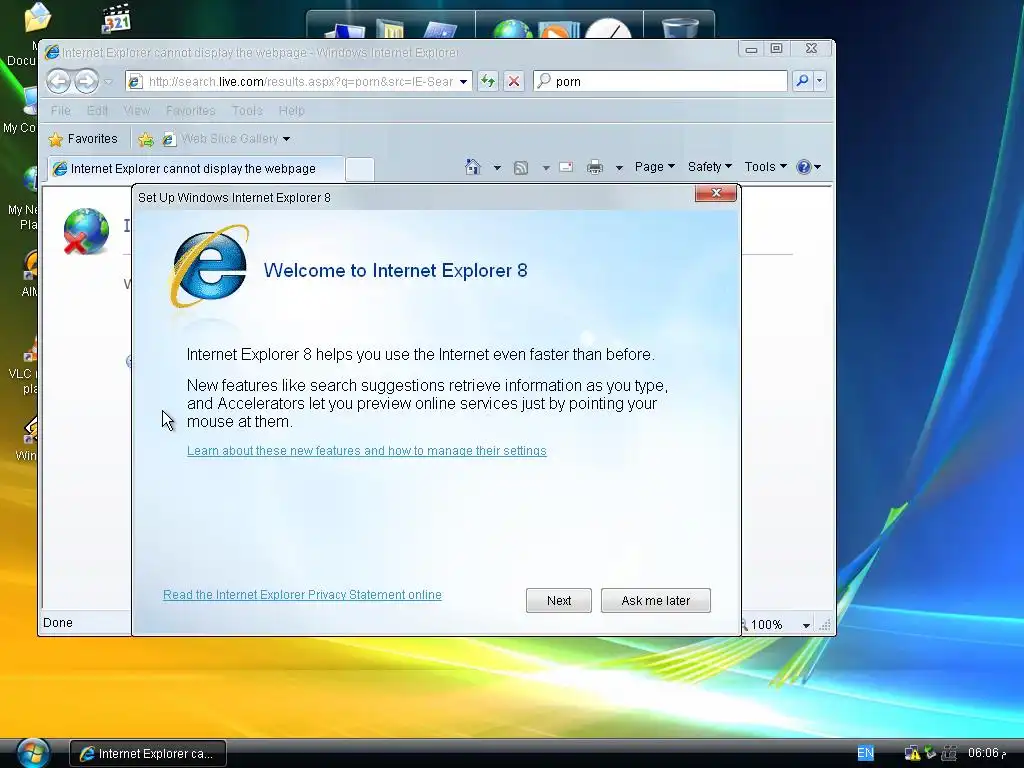Screen dimensions: 1024x768
Task: Open the View menu
Action: pos(136,110)
